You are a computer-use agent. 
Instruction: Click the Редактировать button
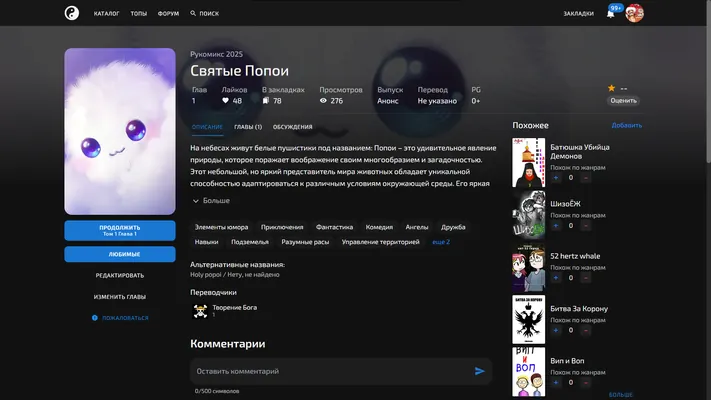point(120,275)
